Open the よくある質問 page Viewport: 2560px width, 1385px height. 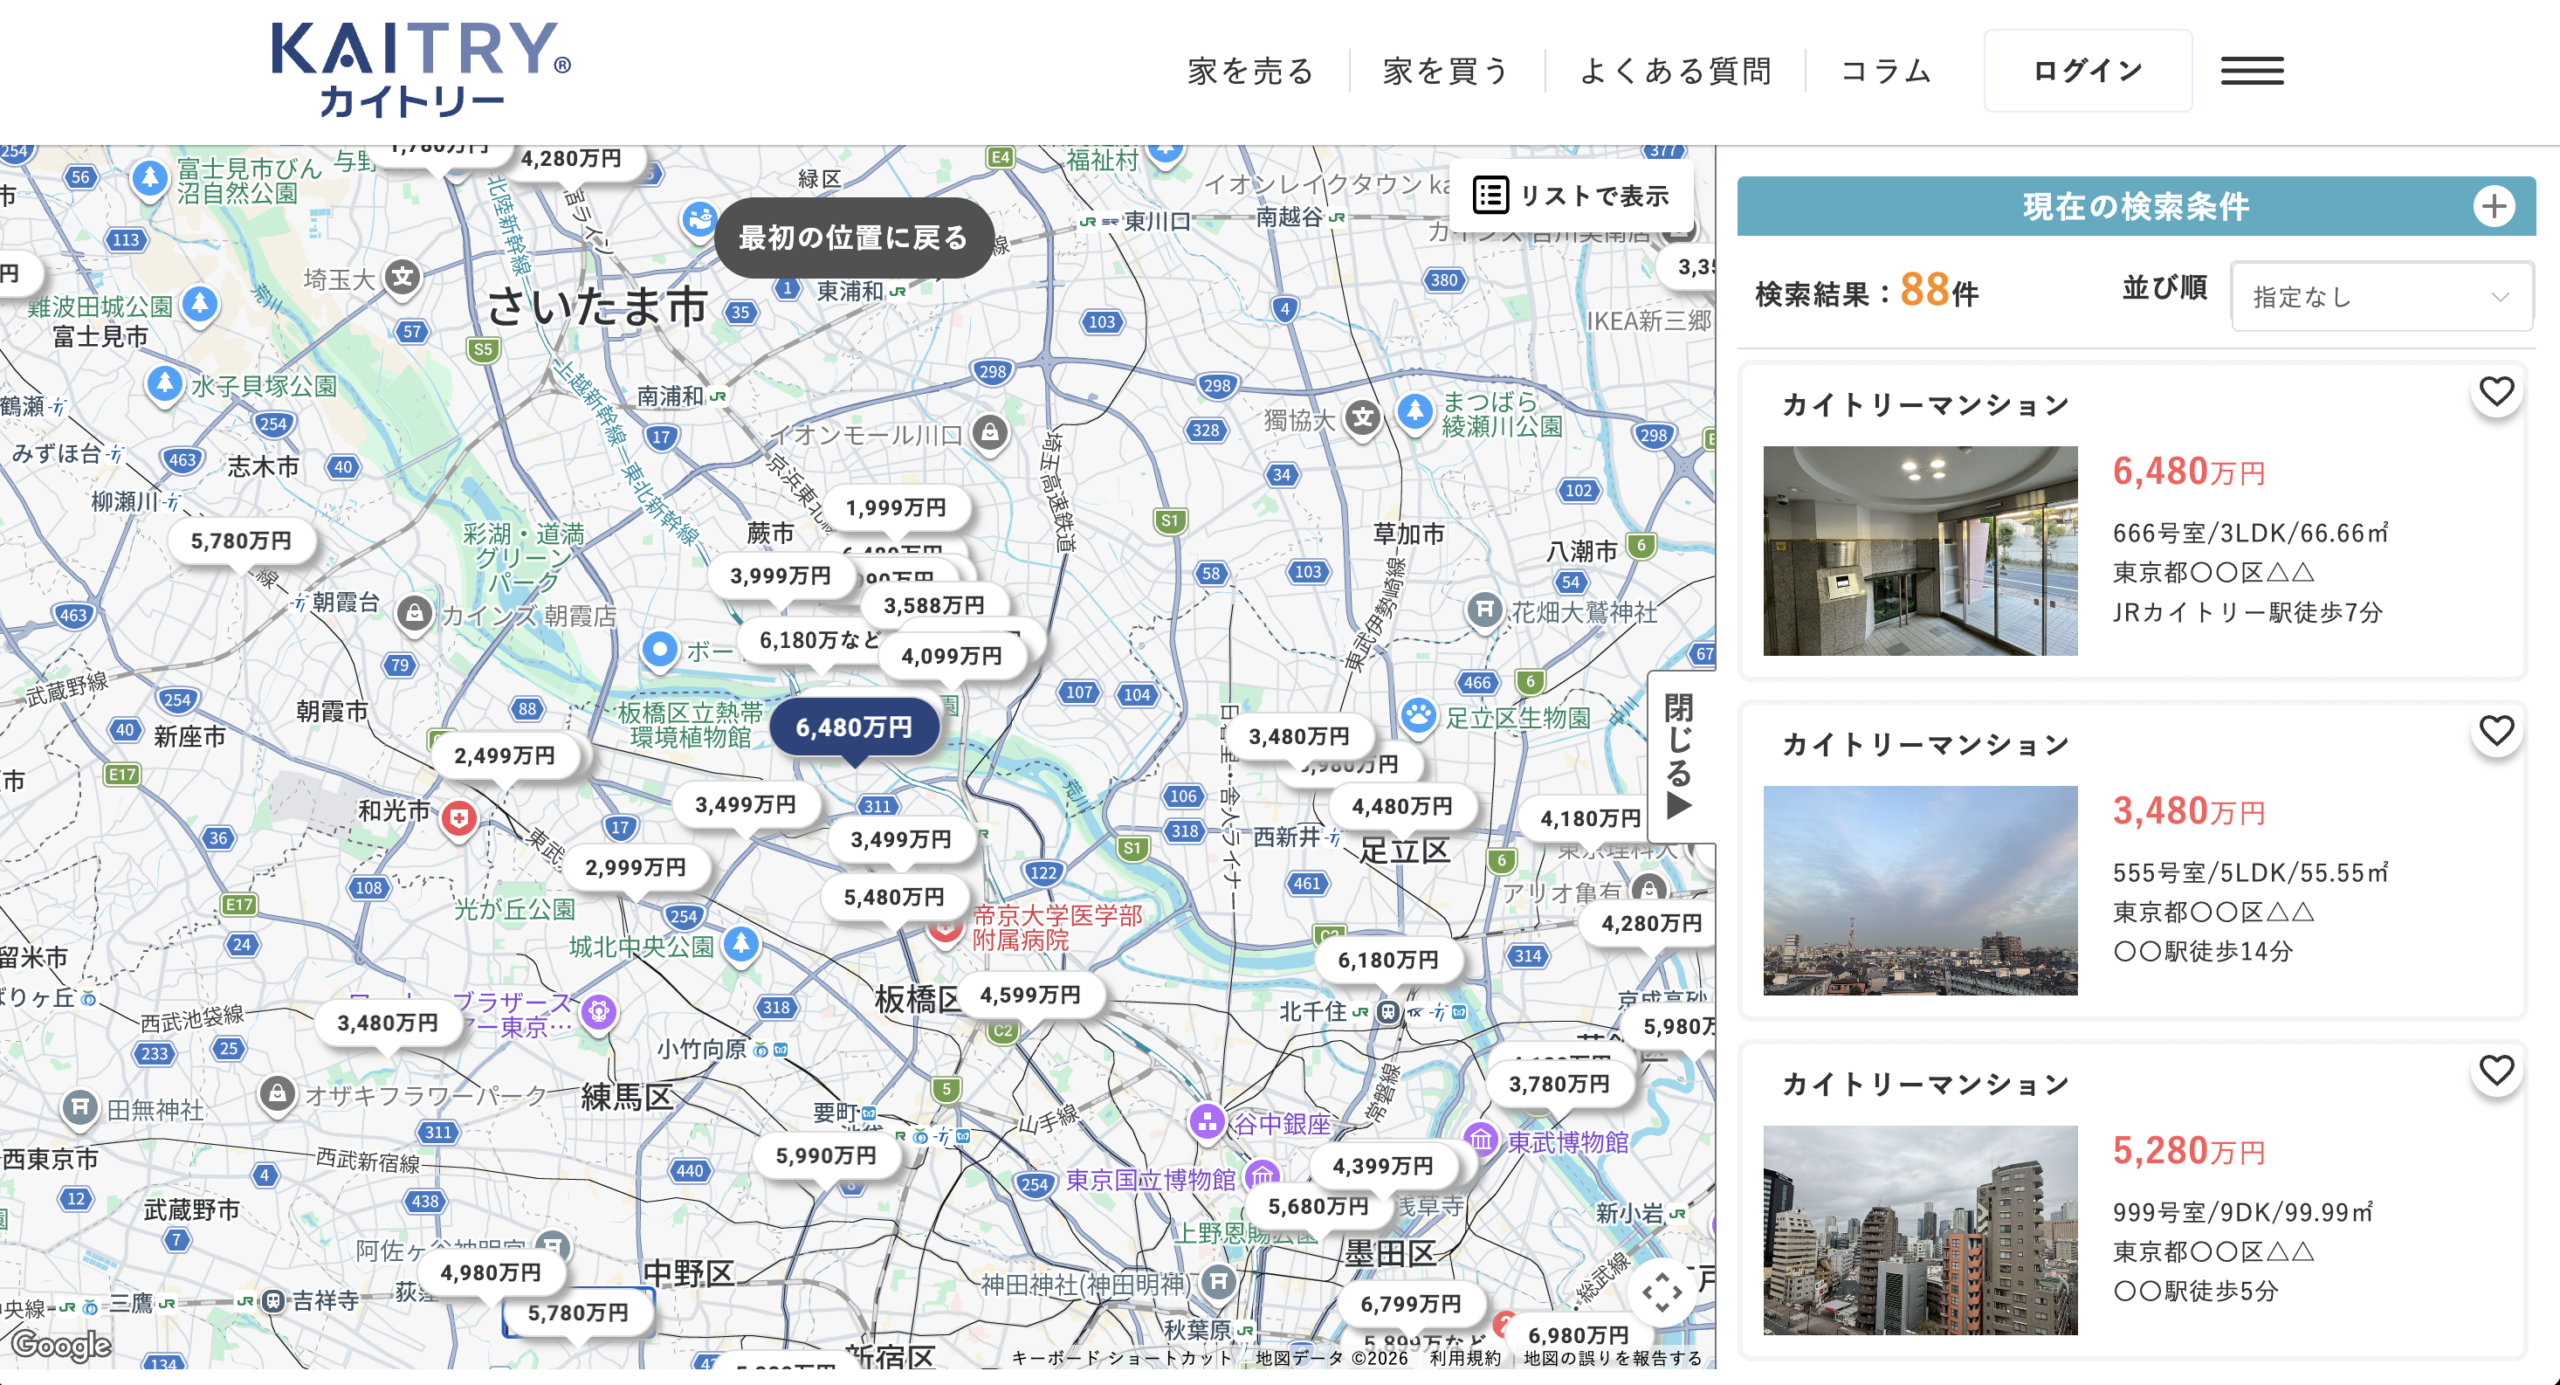[x=1676, y=70]
